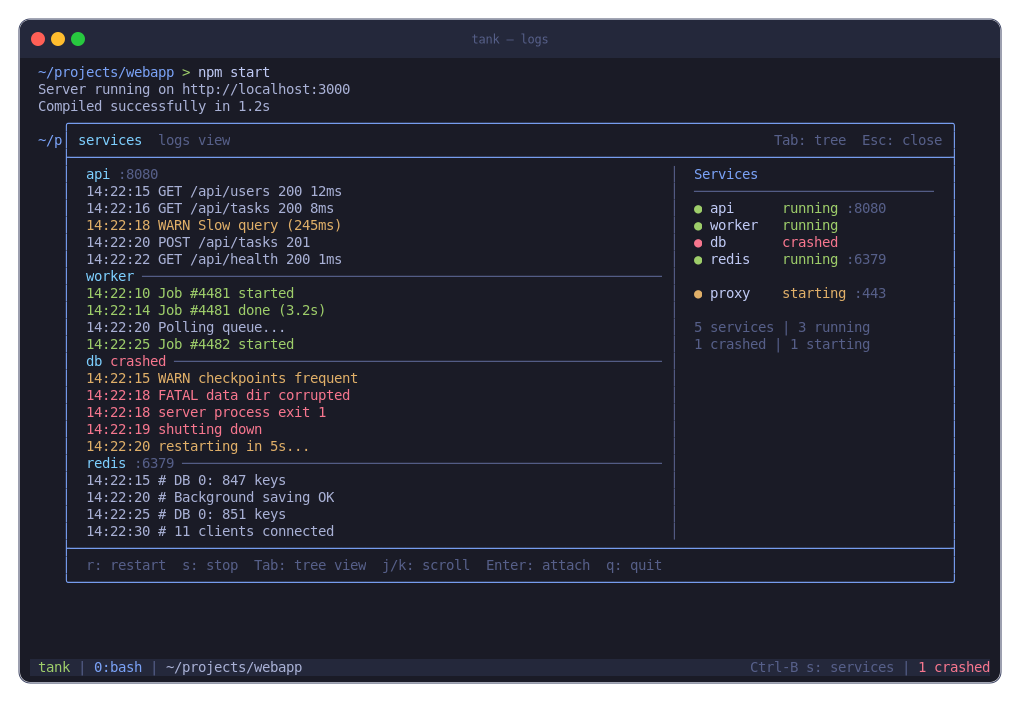Click the 'POST /api/tasks 201' log line

(x=198, y=243)
